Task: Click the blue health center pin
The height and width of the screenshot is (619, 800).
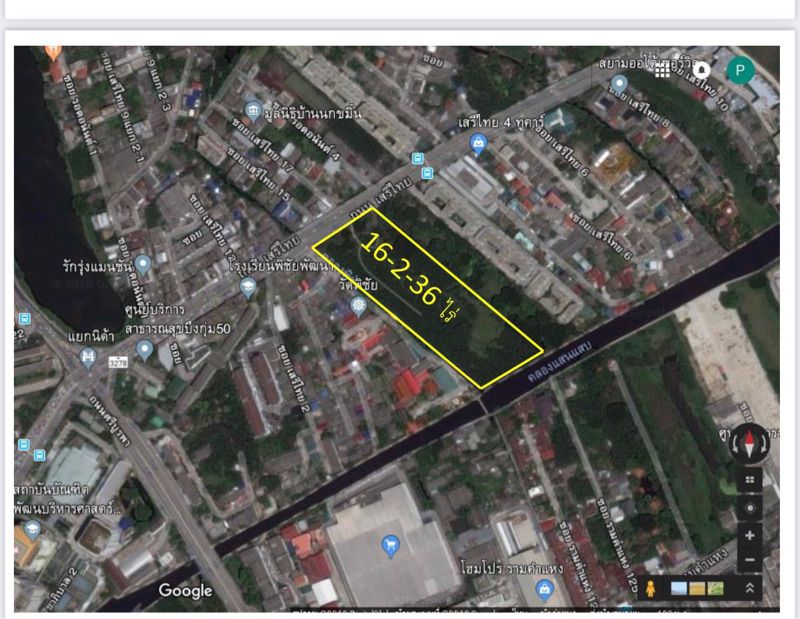Action: (145, 349)
